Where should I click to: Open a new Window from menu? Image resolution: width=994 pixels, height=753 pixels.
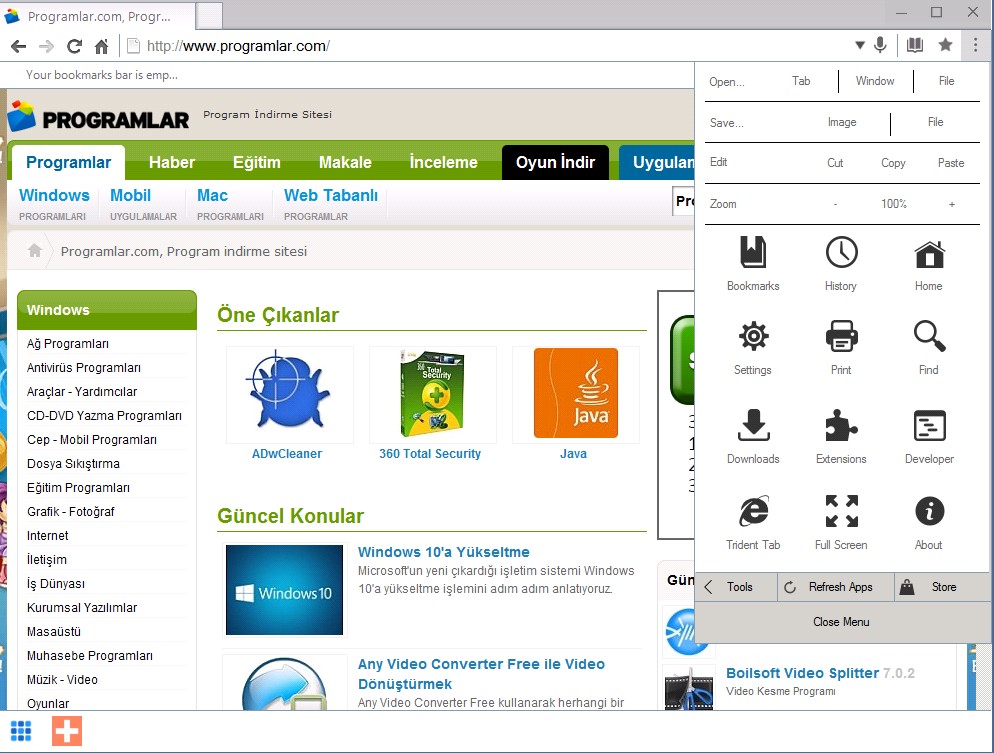pyautogui.click(x=875, y=81)
